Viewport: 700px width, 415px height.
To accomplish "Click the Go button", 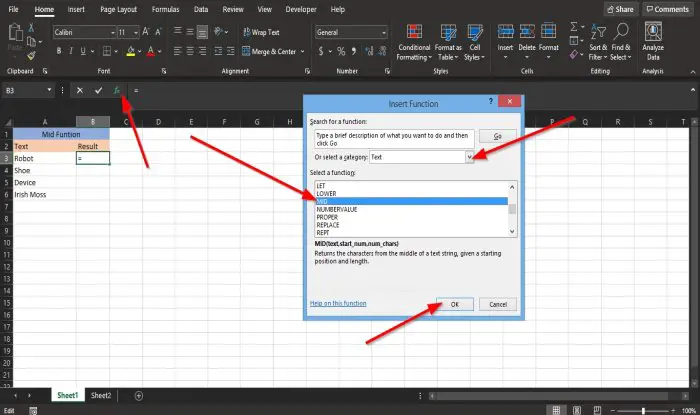I will (498, 136).
